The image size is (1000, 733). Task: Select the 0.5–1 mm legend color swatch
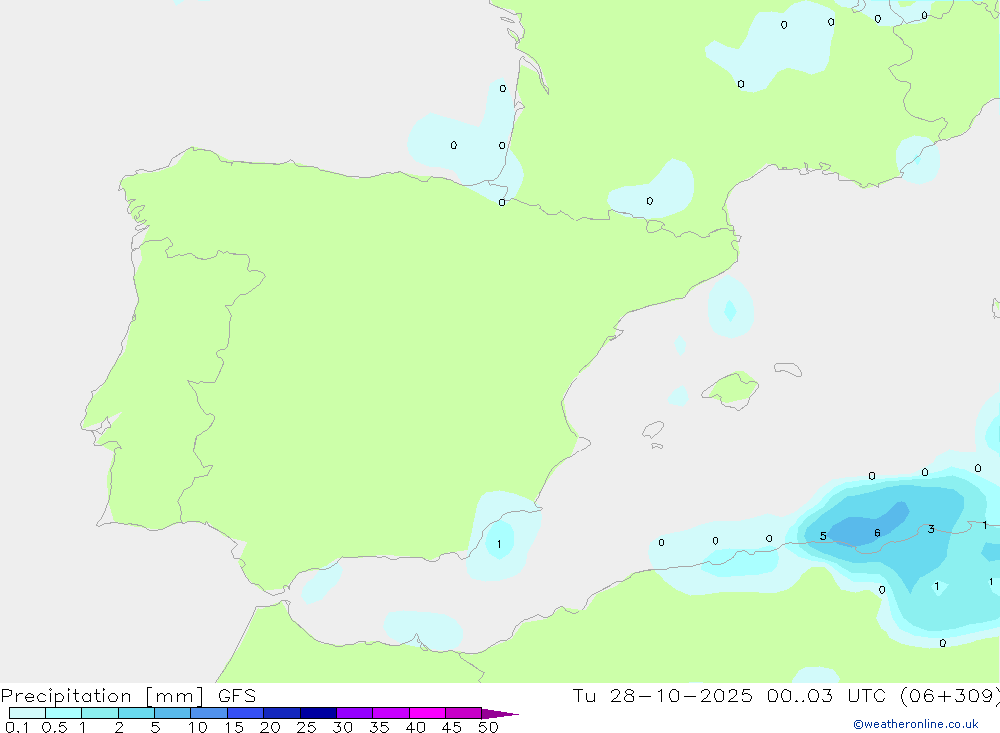(x=63, y=713)
